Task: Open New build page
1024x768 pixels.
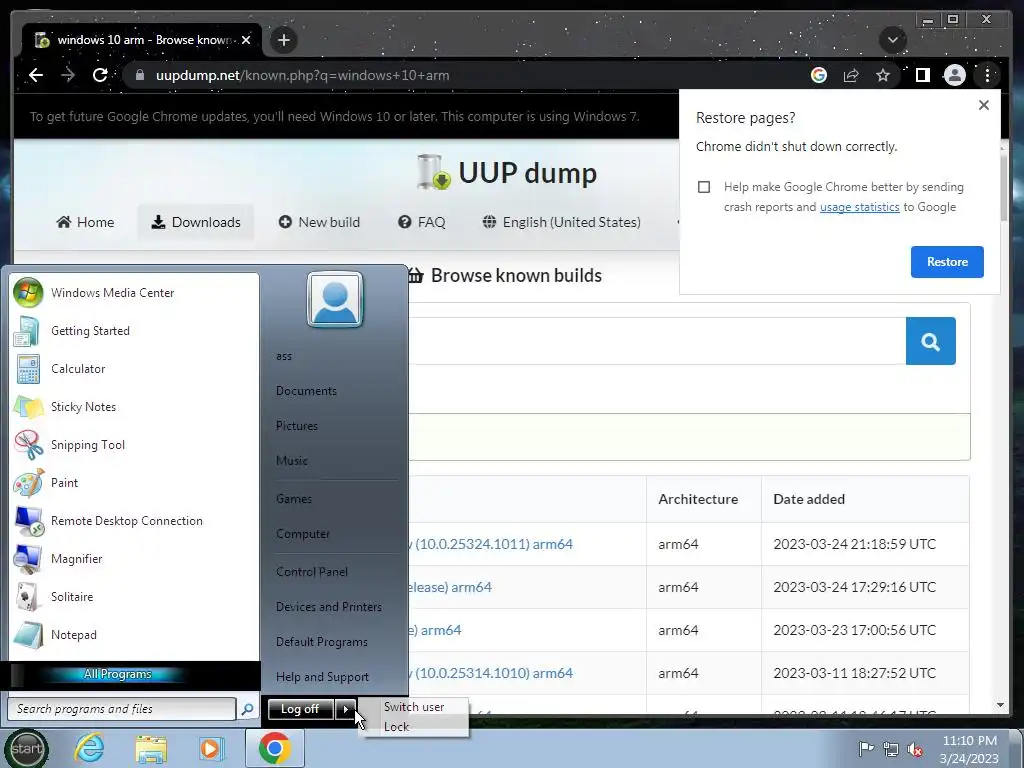Action: pos(319,222)
